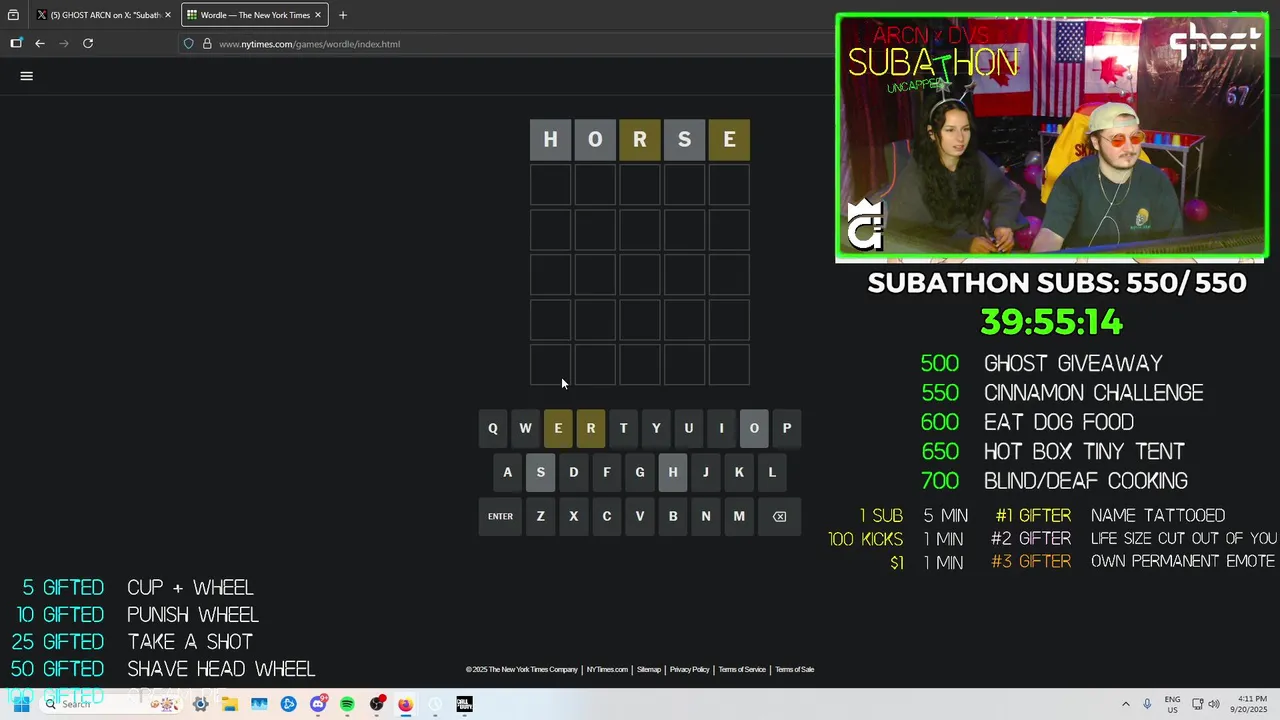Tap the yellow E key
1280x720 pixels.
[x=558, y=429]
